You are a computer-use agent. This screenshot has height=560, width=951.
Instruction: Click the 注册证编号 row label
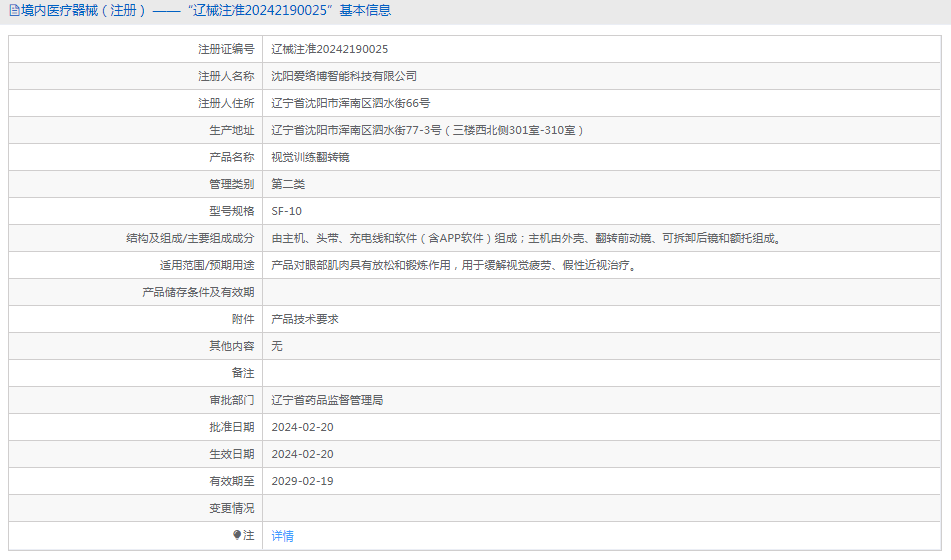click(226, 49)
